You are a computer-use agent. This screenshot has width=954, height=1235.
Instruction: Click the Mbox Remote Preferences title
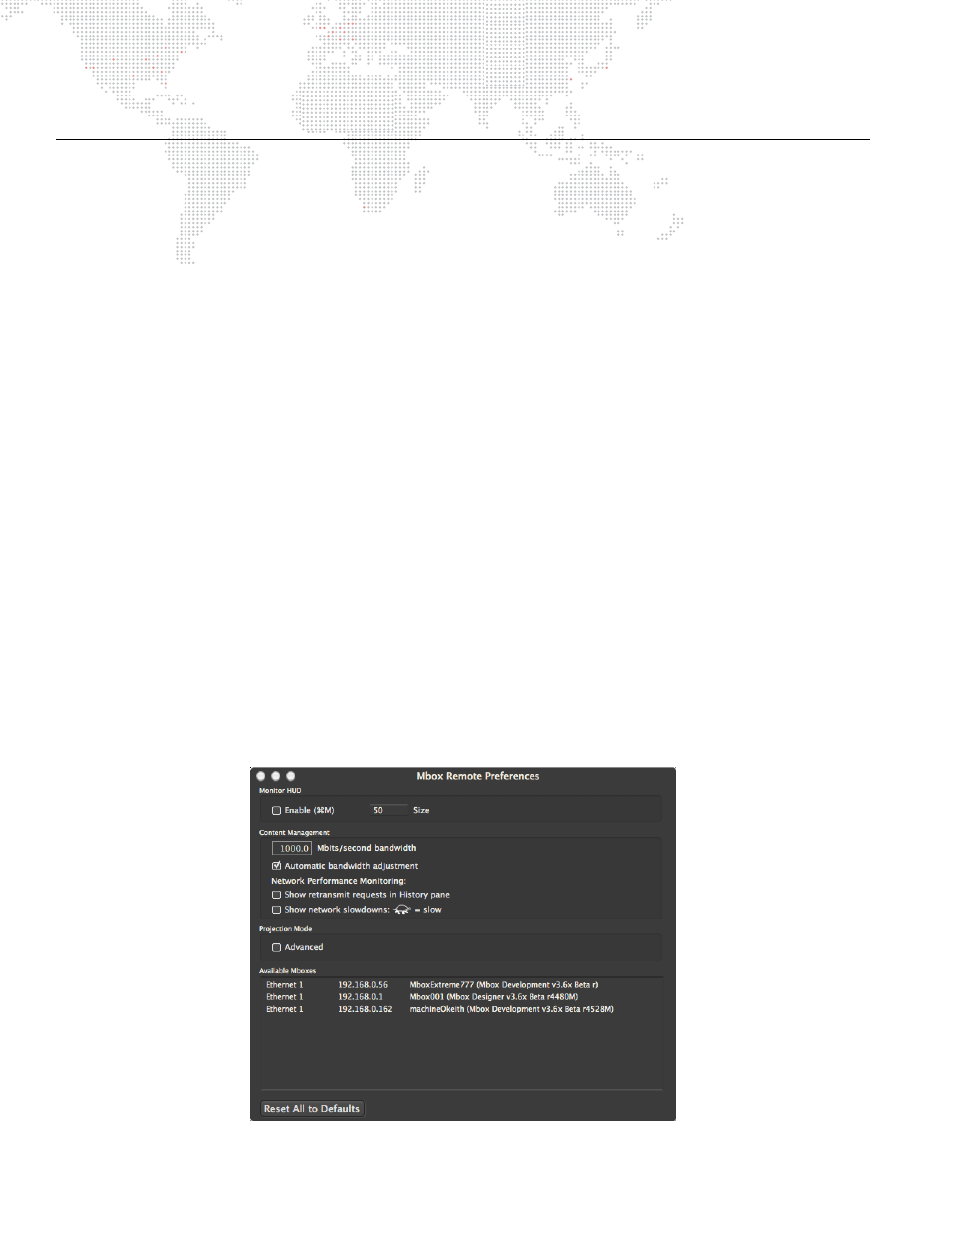[478, 776]
